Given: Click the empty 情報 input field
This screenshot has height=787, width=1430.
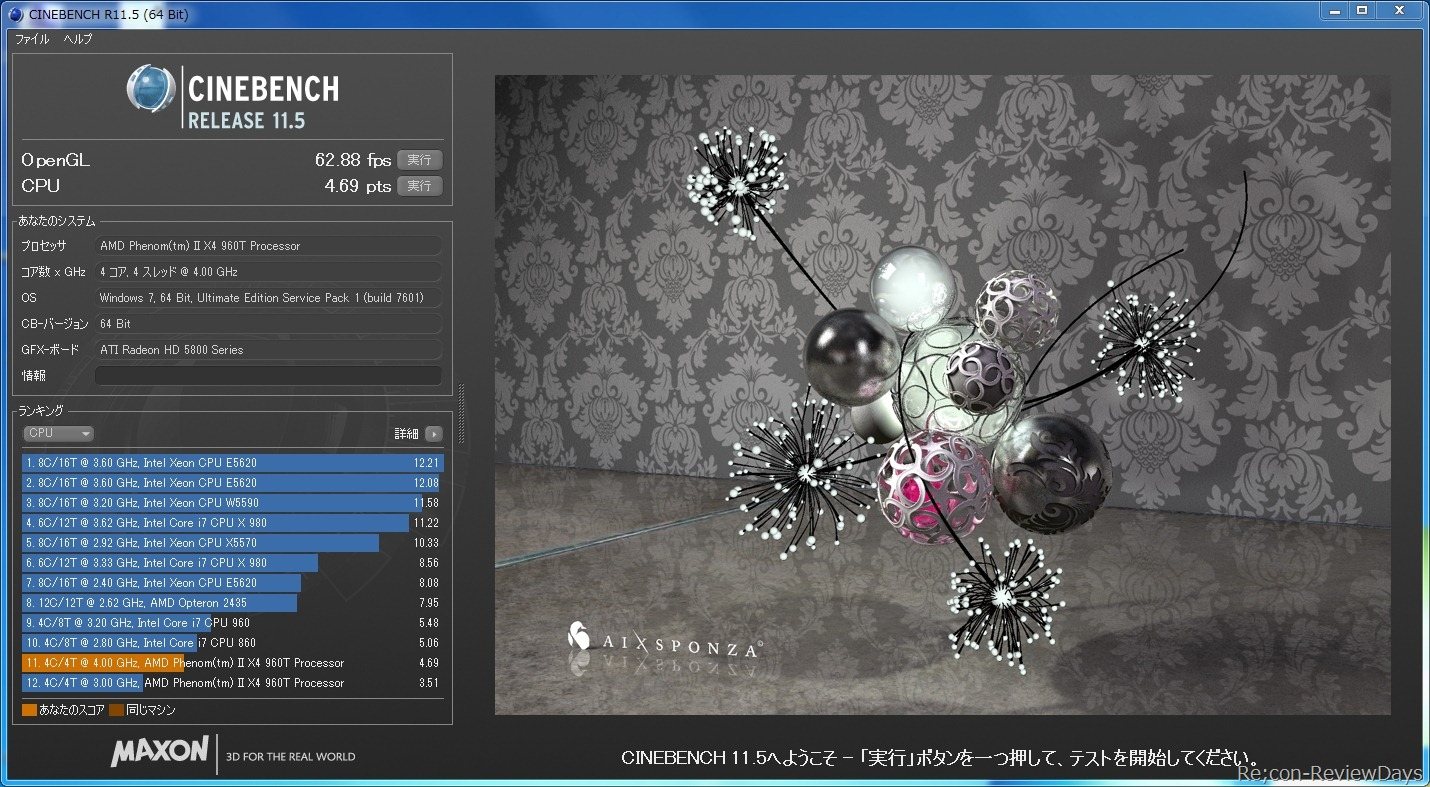Looking at the screenshot, I should [x=268, y=376].
